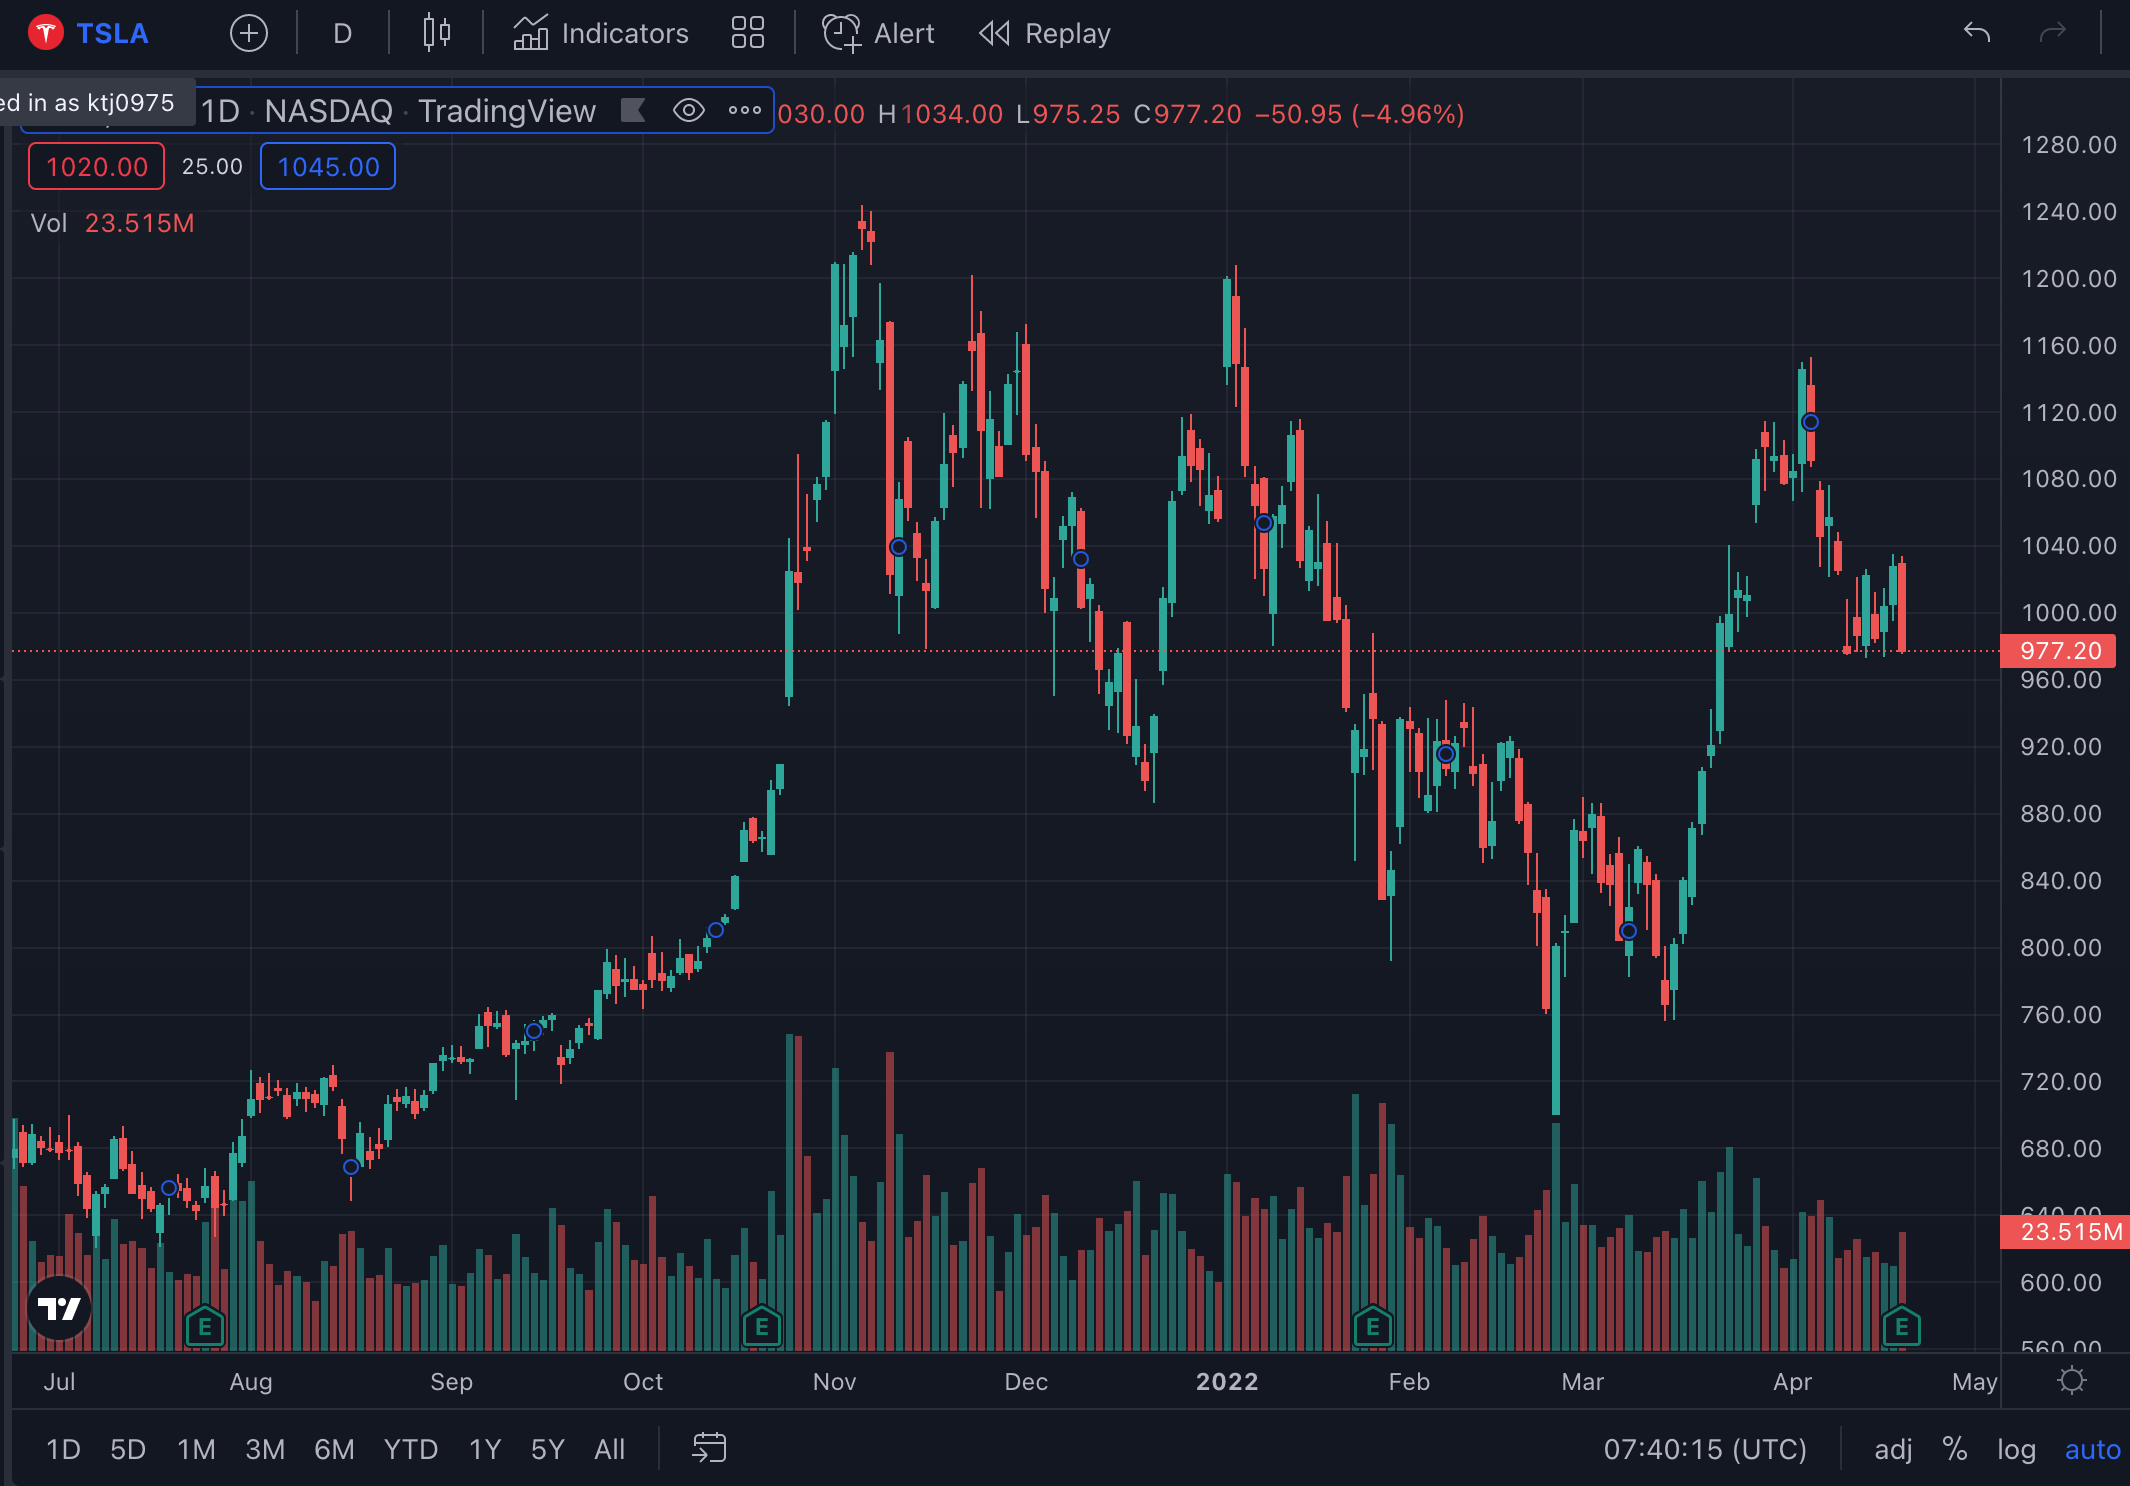Add a symbol to compare with plus icon
Image resolution: width=2130 pixels, height=1486 pixels.
tap(248, 33)
